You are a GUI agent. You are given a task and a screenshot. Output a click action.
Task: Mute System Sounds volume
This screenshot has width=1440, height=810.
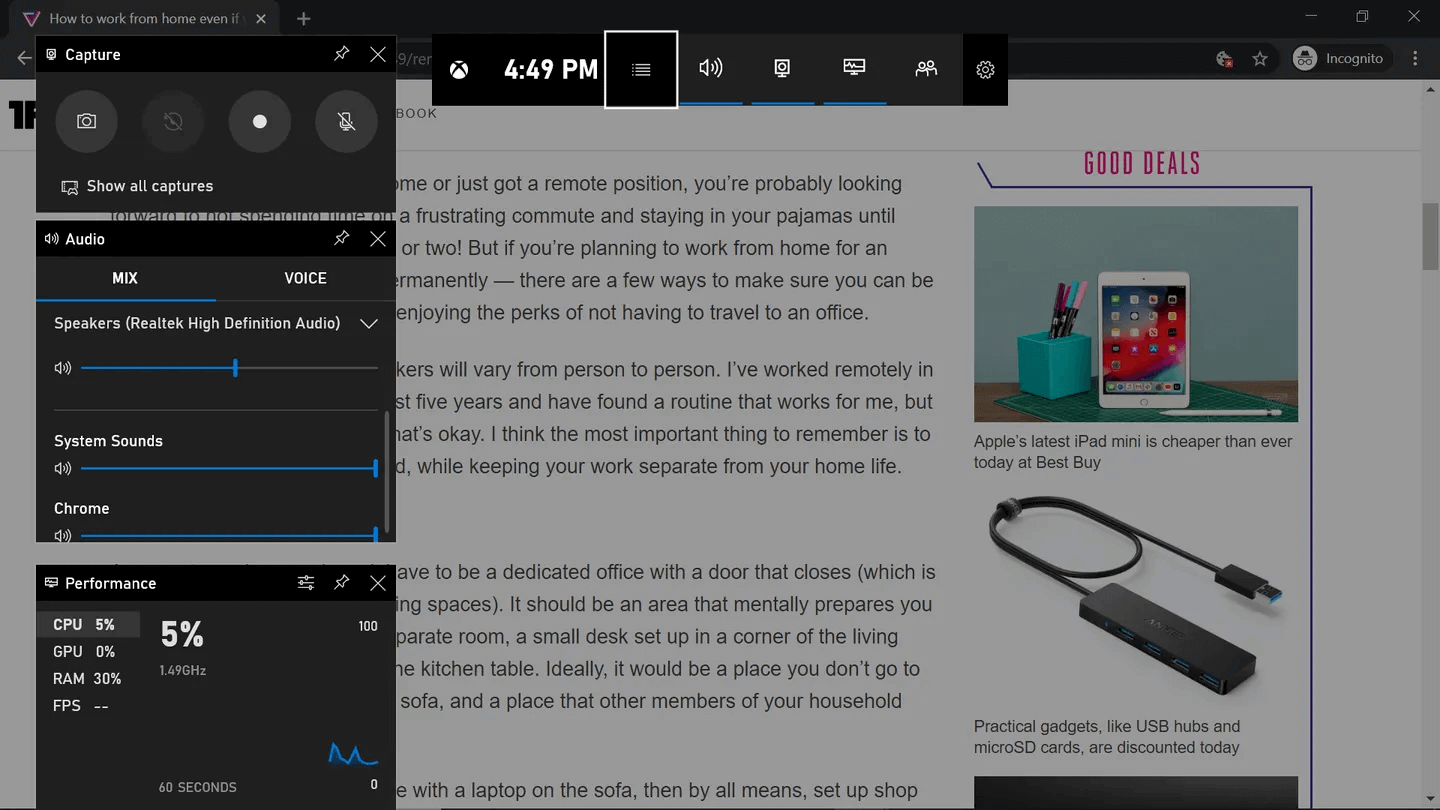[63, 468]
